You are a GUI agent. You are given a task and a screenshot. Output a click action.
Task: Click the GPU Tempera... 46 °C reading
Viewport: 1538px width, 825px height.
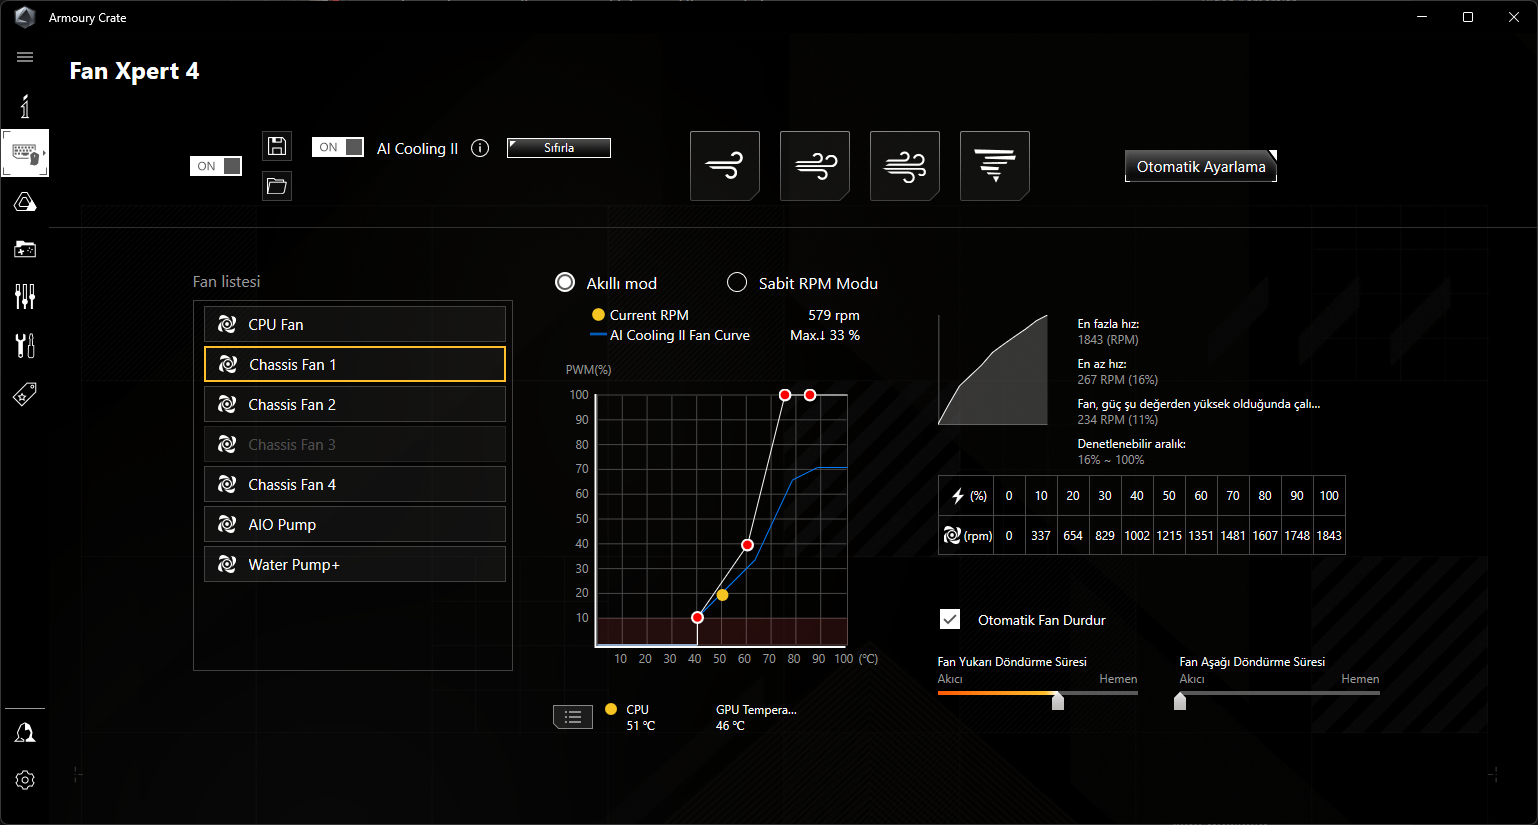pyautogui.click(x=756, y=717)
